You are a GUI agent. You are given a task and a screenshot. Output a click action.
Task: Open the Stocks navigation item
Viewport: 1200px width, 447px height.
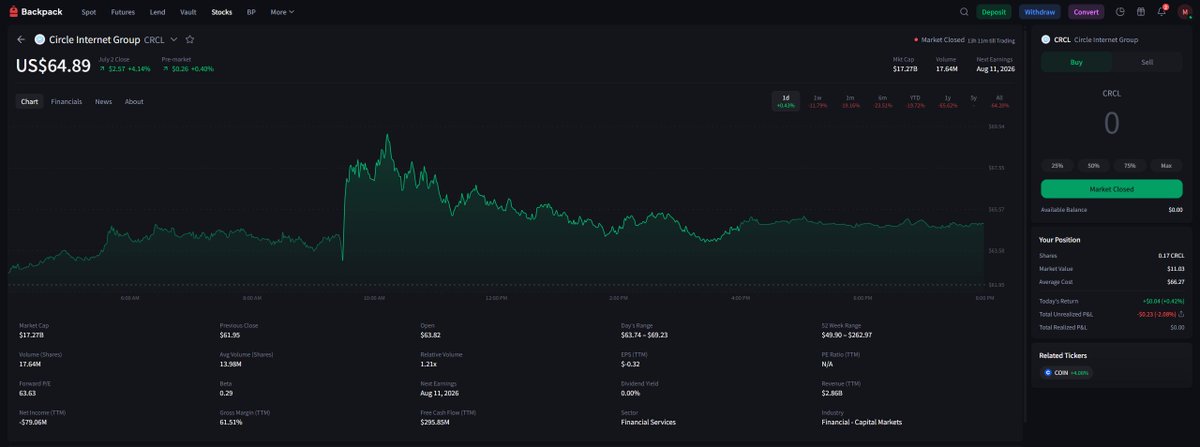[222, 12]
